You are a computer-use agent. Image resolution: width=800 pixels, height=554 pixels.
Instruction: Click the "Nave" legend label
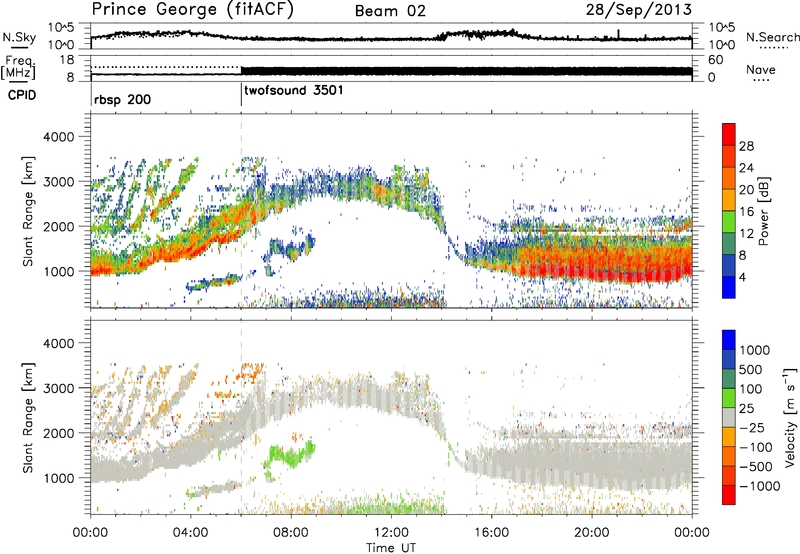pos(761,69)
